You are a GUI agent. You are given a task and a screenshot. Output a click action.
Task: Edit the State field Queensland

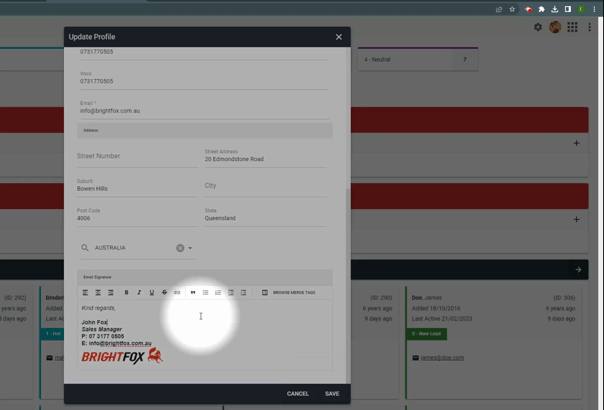265,218
